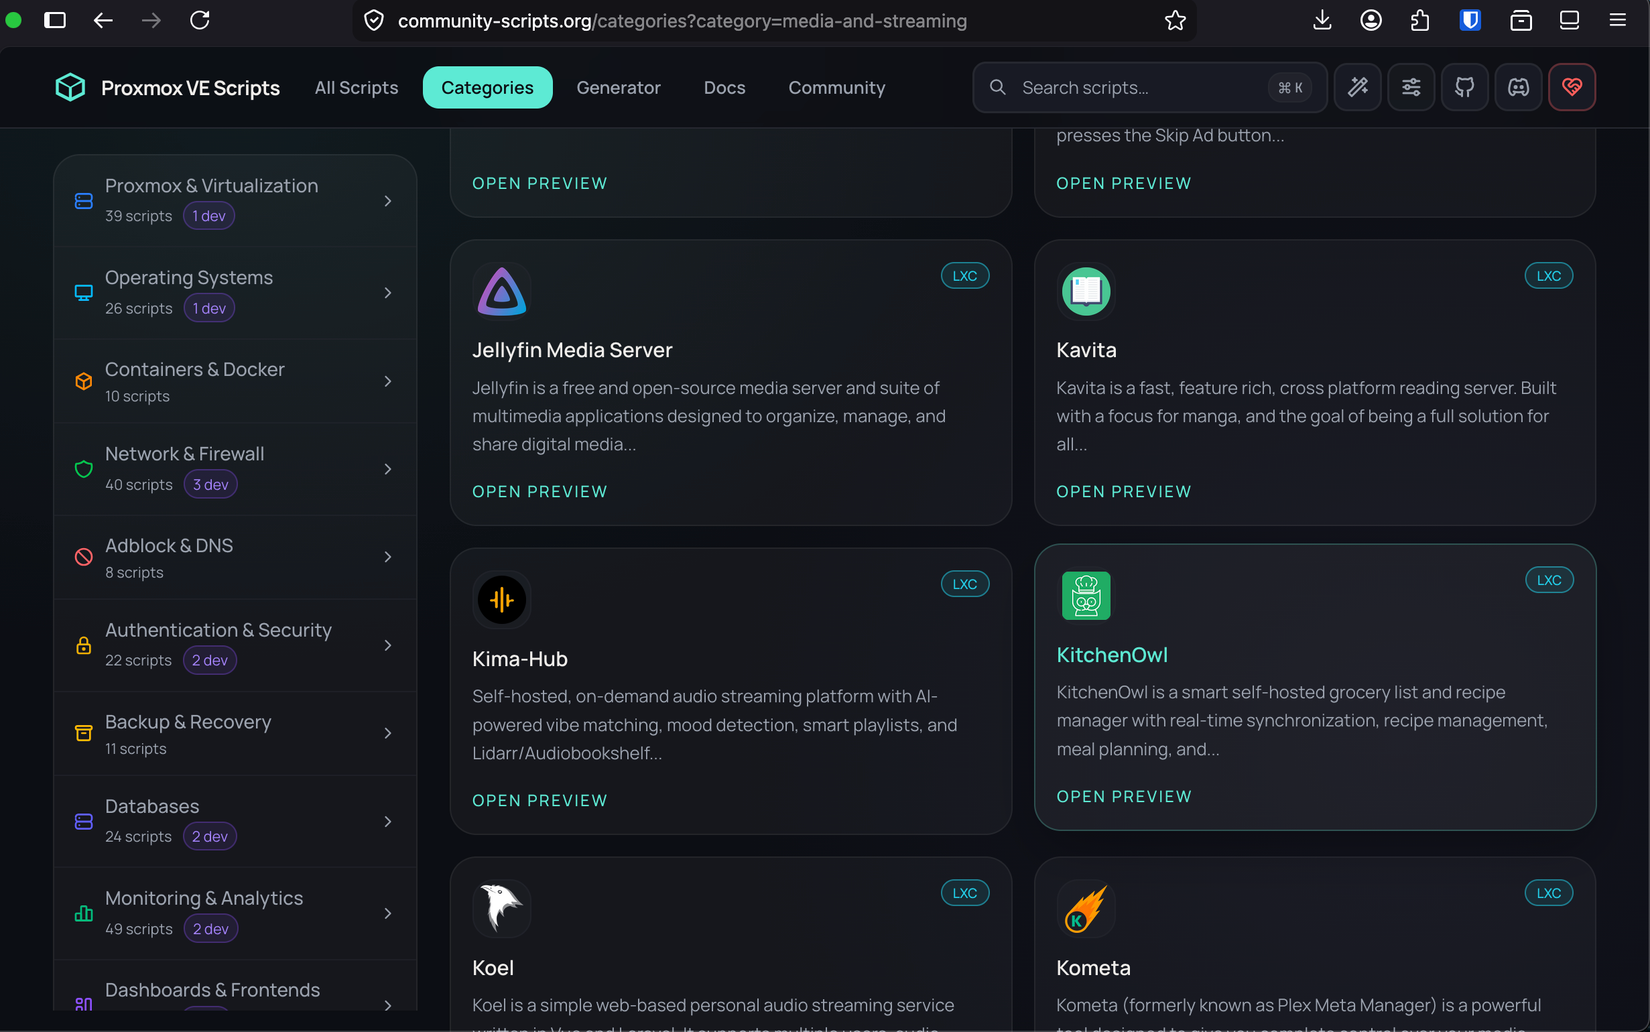Click the Network & Firewall shield icon
The image size is (1650, 1032).
(x=84, y=469)
